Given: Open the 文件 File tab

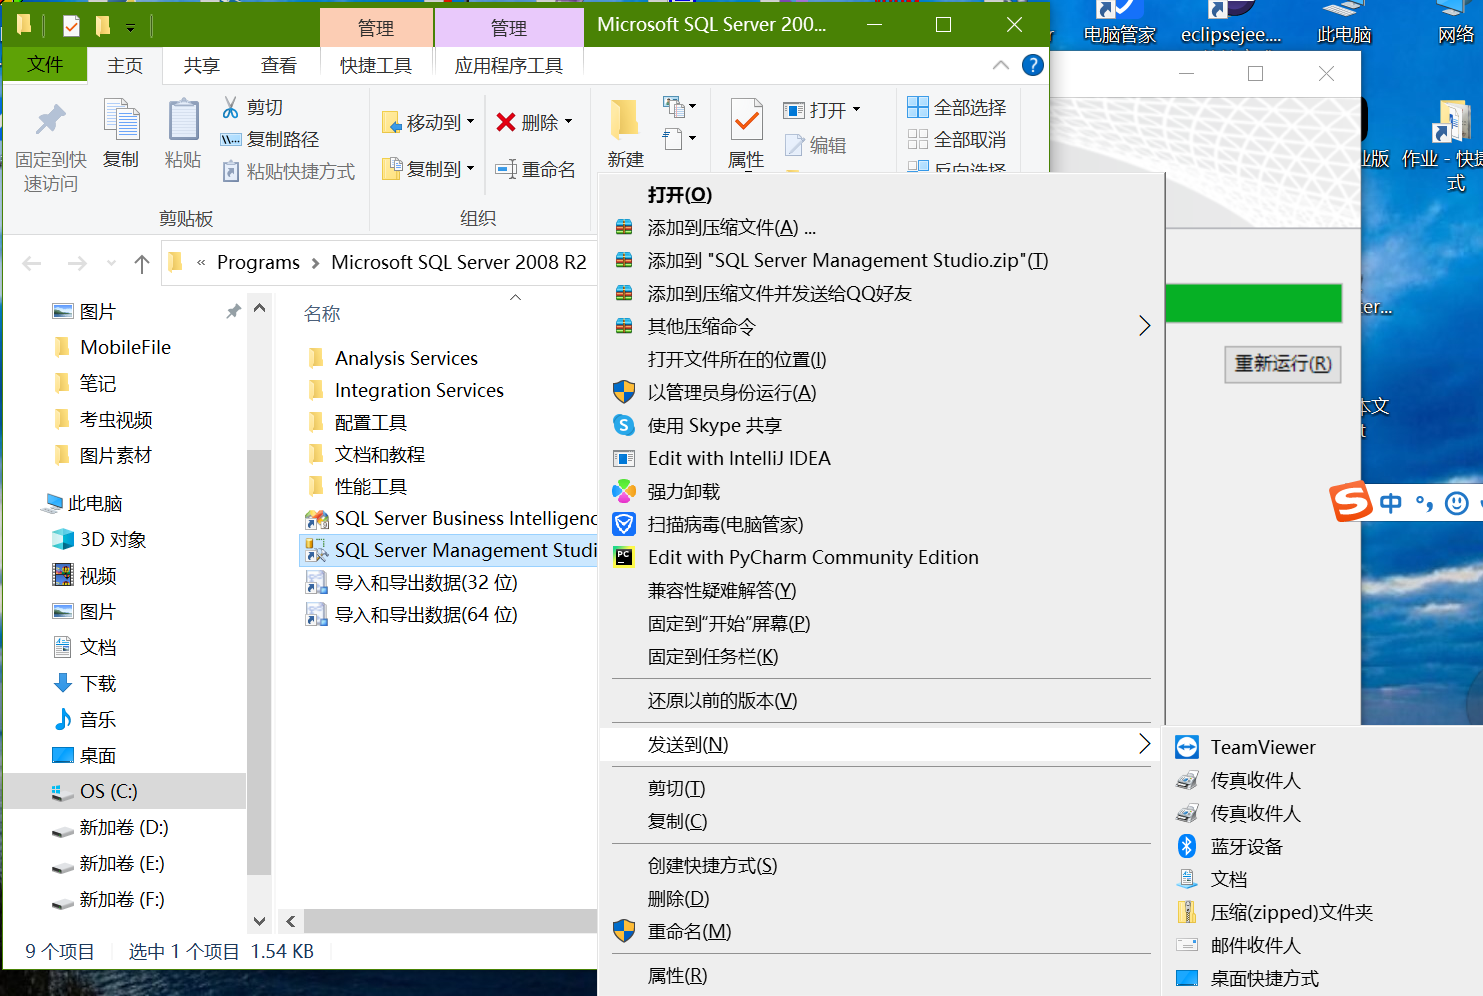Looking at the screenshot, I should coord(45,65).
